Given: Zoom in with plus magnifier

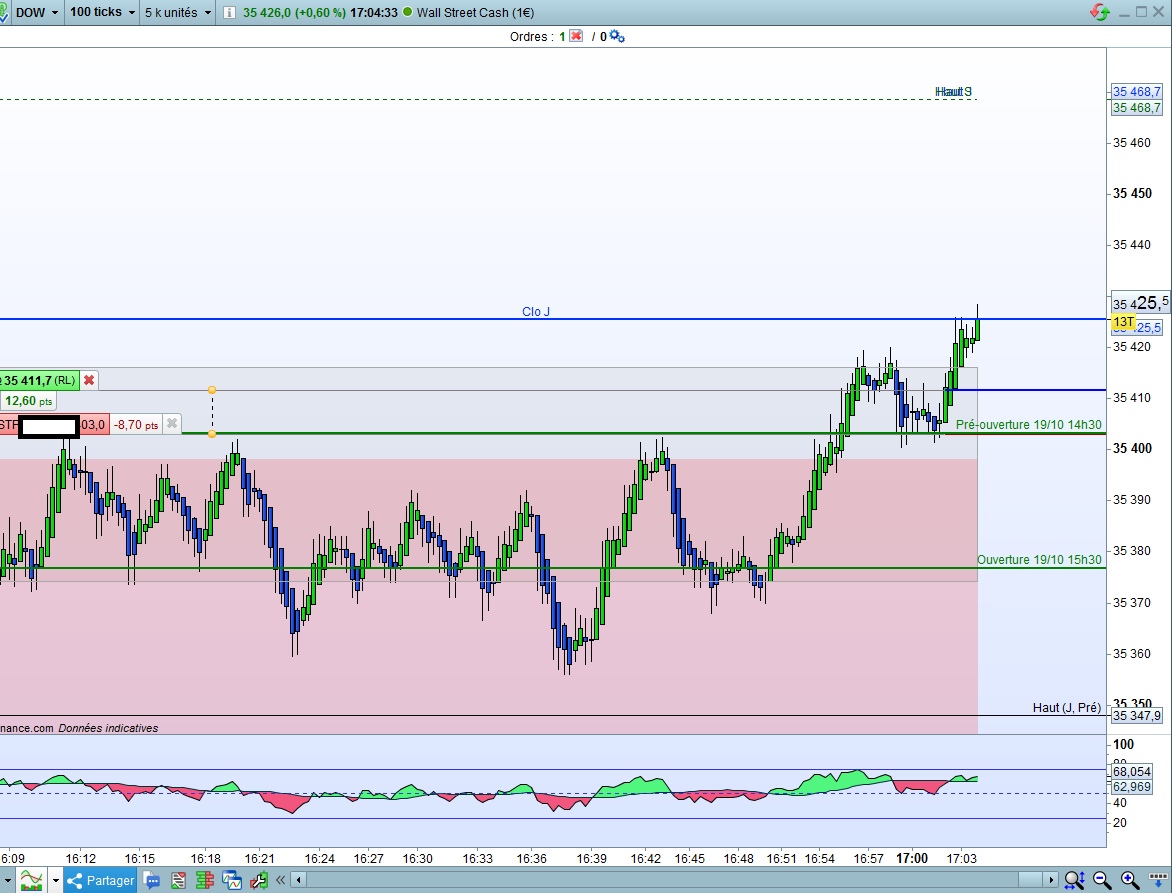Looking at the screenshot, I should point(1130,880).
